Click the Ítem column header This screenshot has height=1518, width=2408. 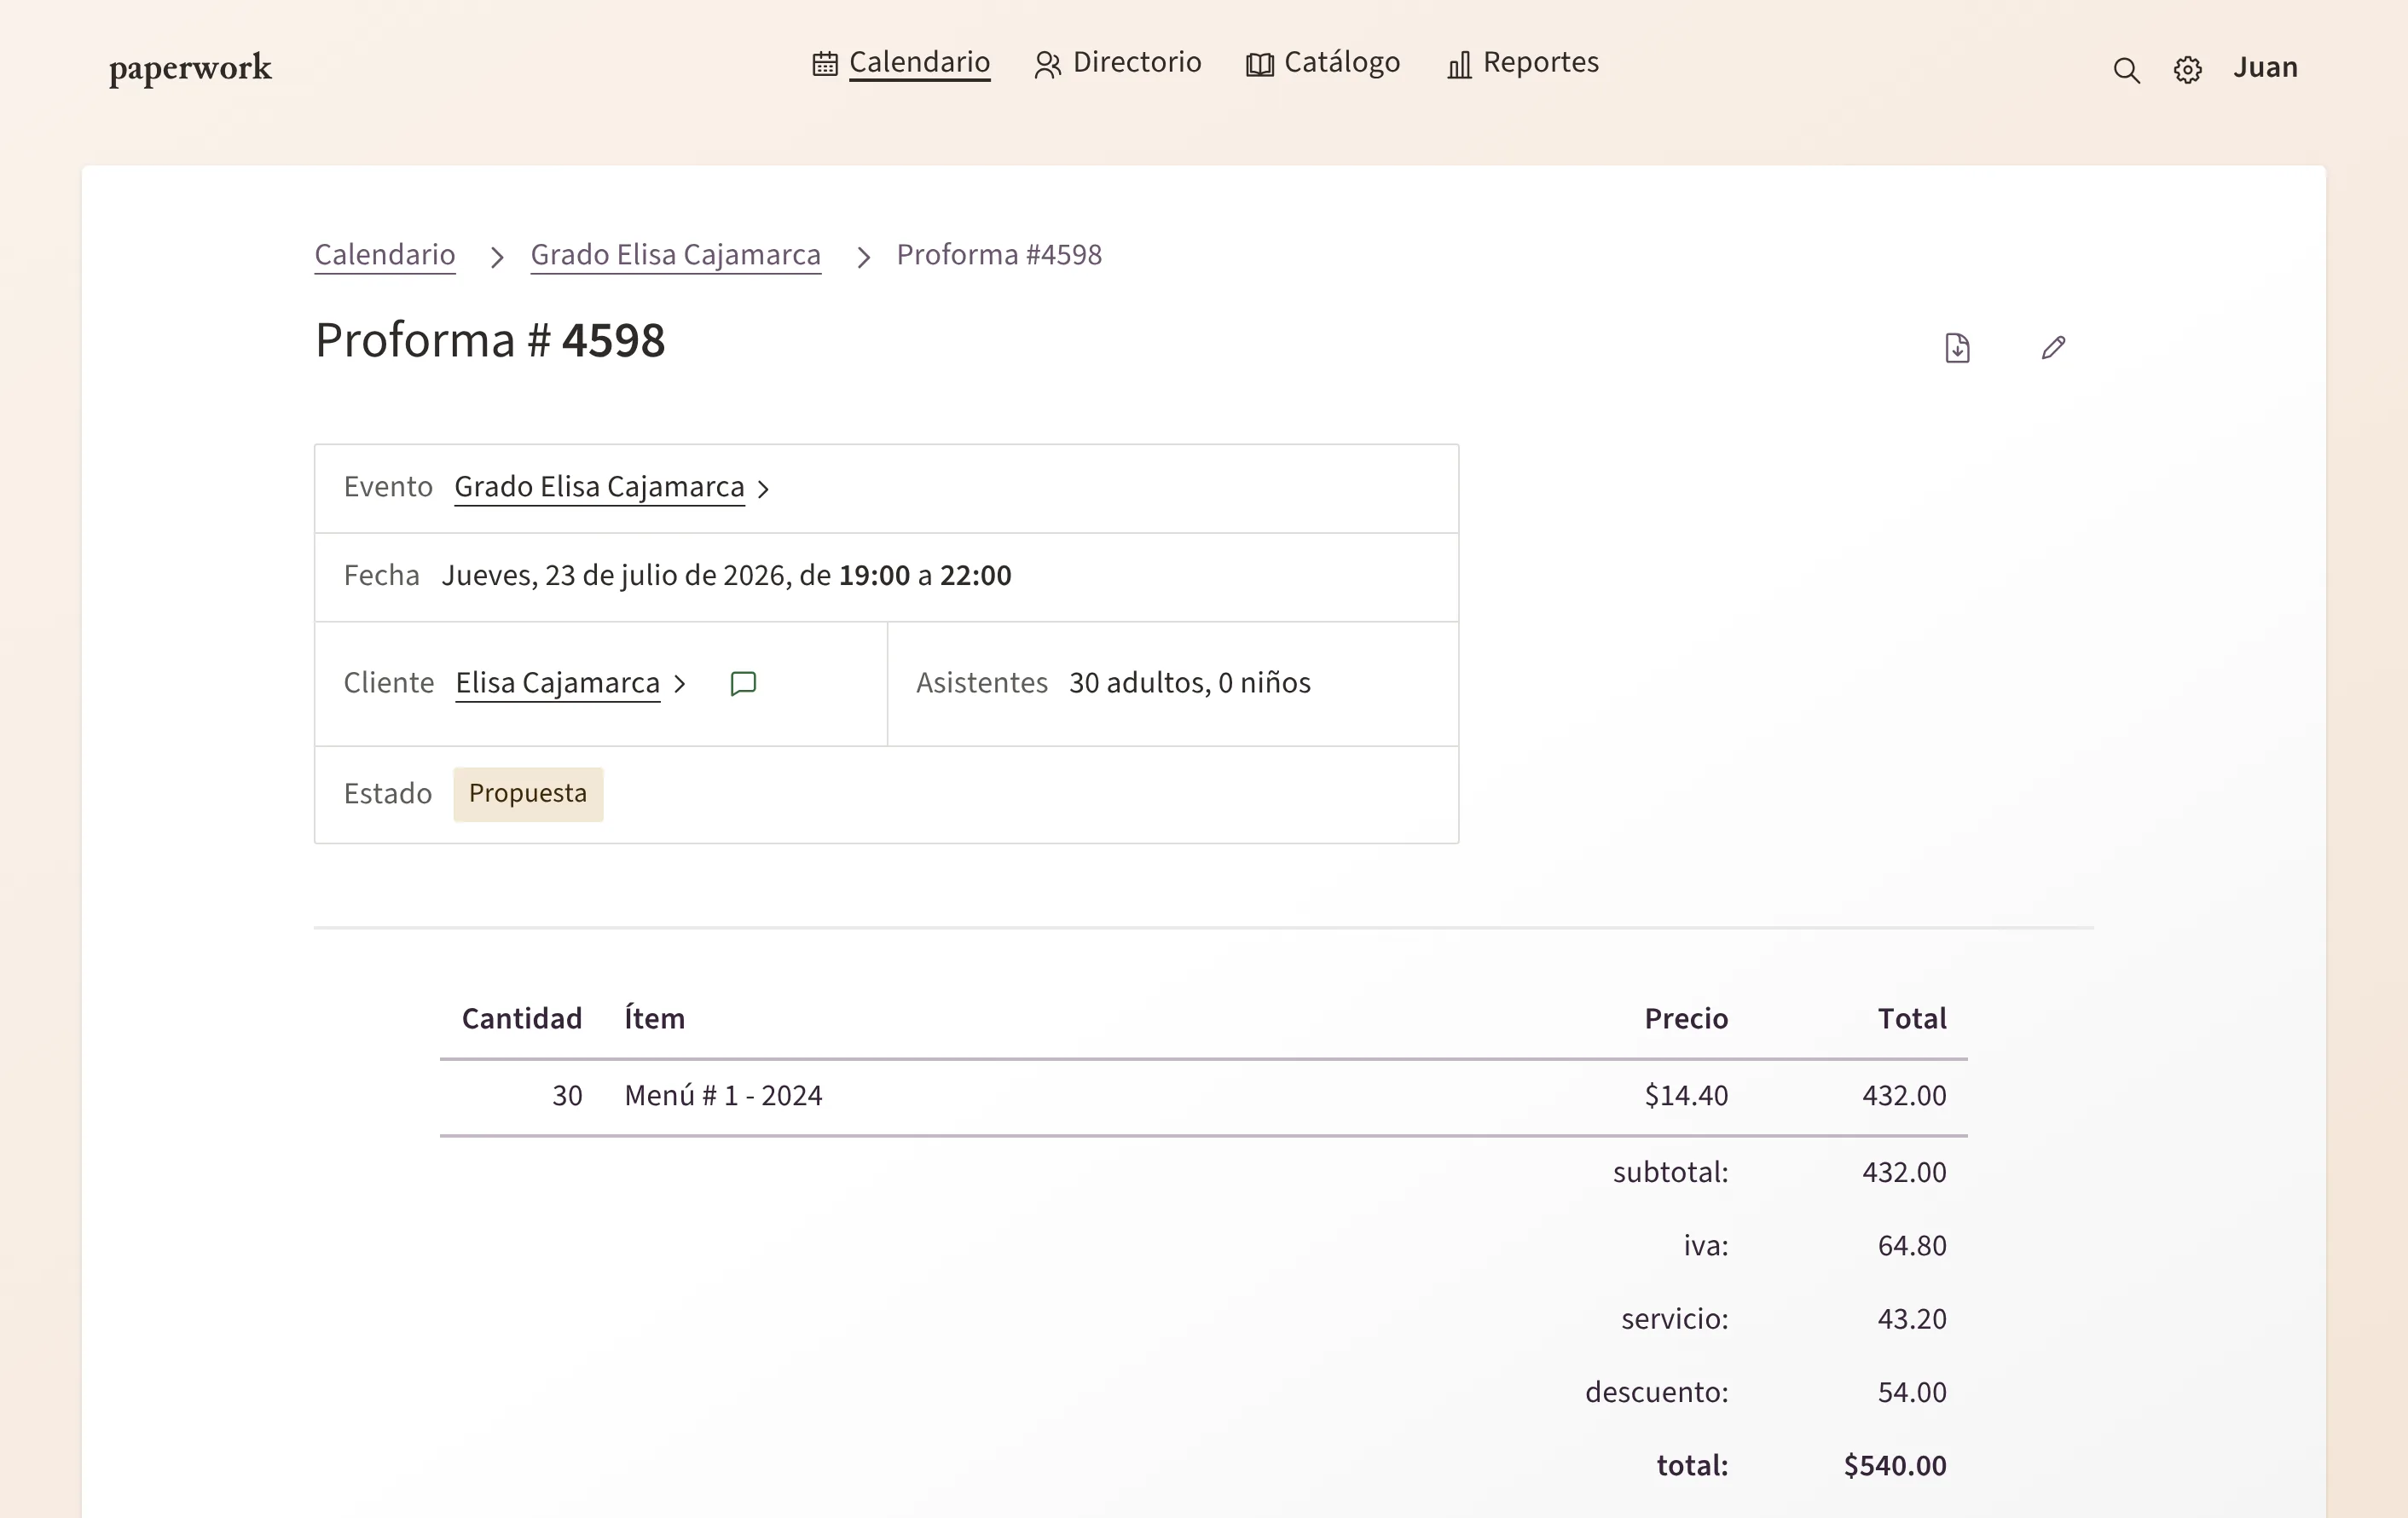pos(654,1019)
